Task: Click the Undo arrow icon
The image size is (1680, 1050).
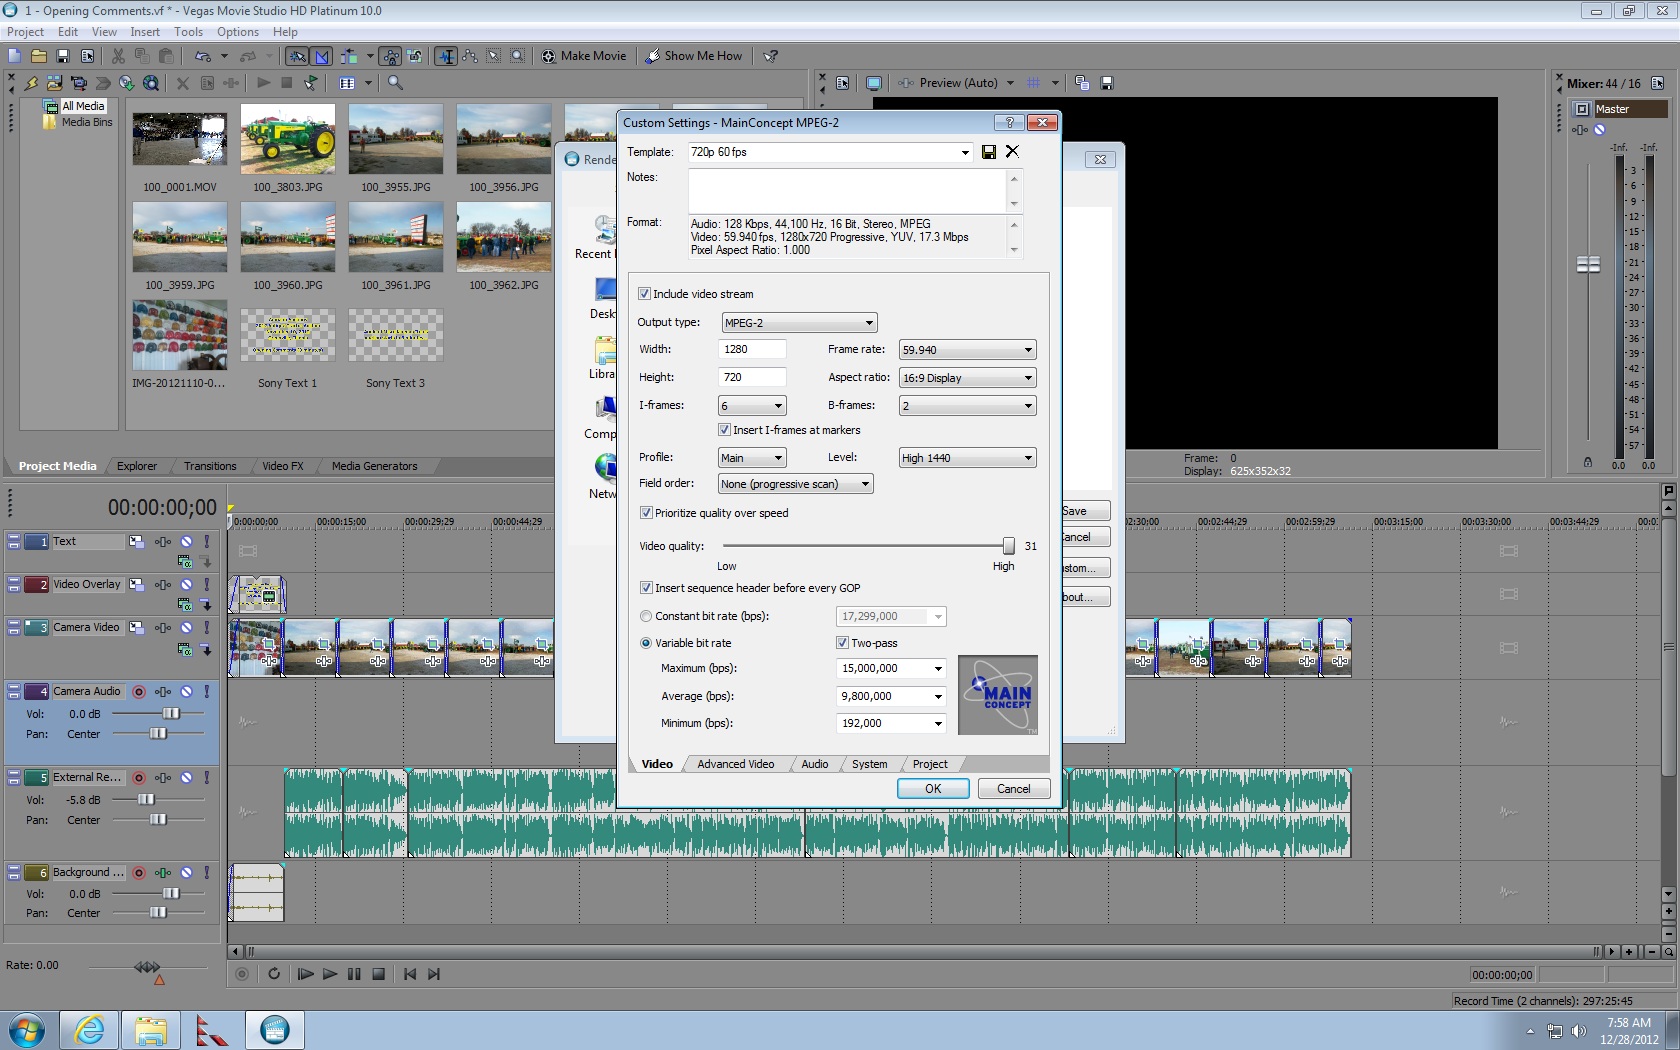Action: [x=203, y=56]
